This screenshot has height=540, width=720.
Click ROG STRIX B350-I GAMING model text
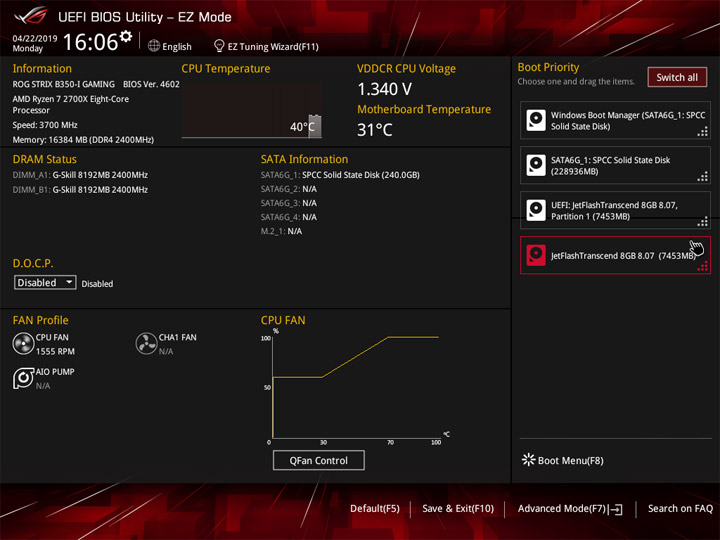tap(64, 84)
